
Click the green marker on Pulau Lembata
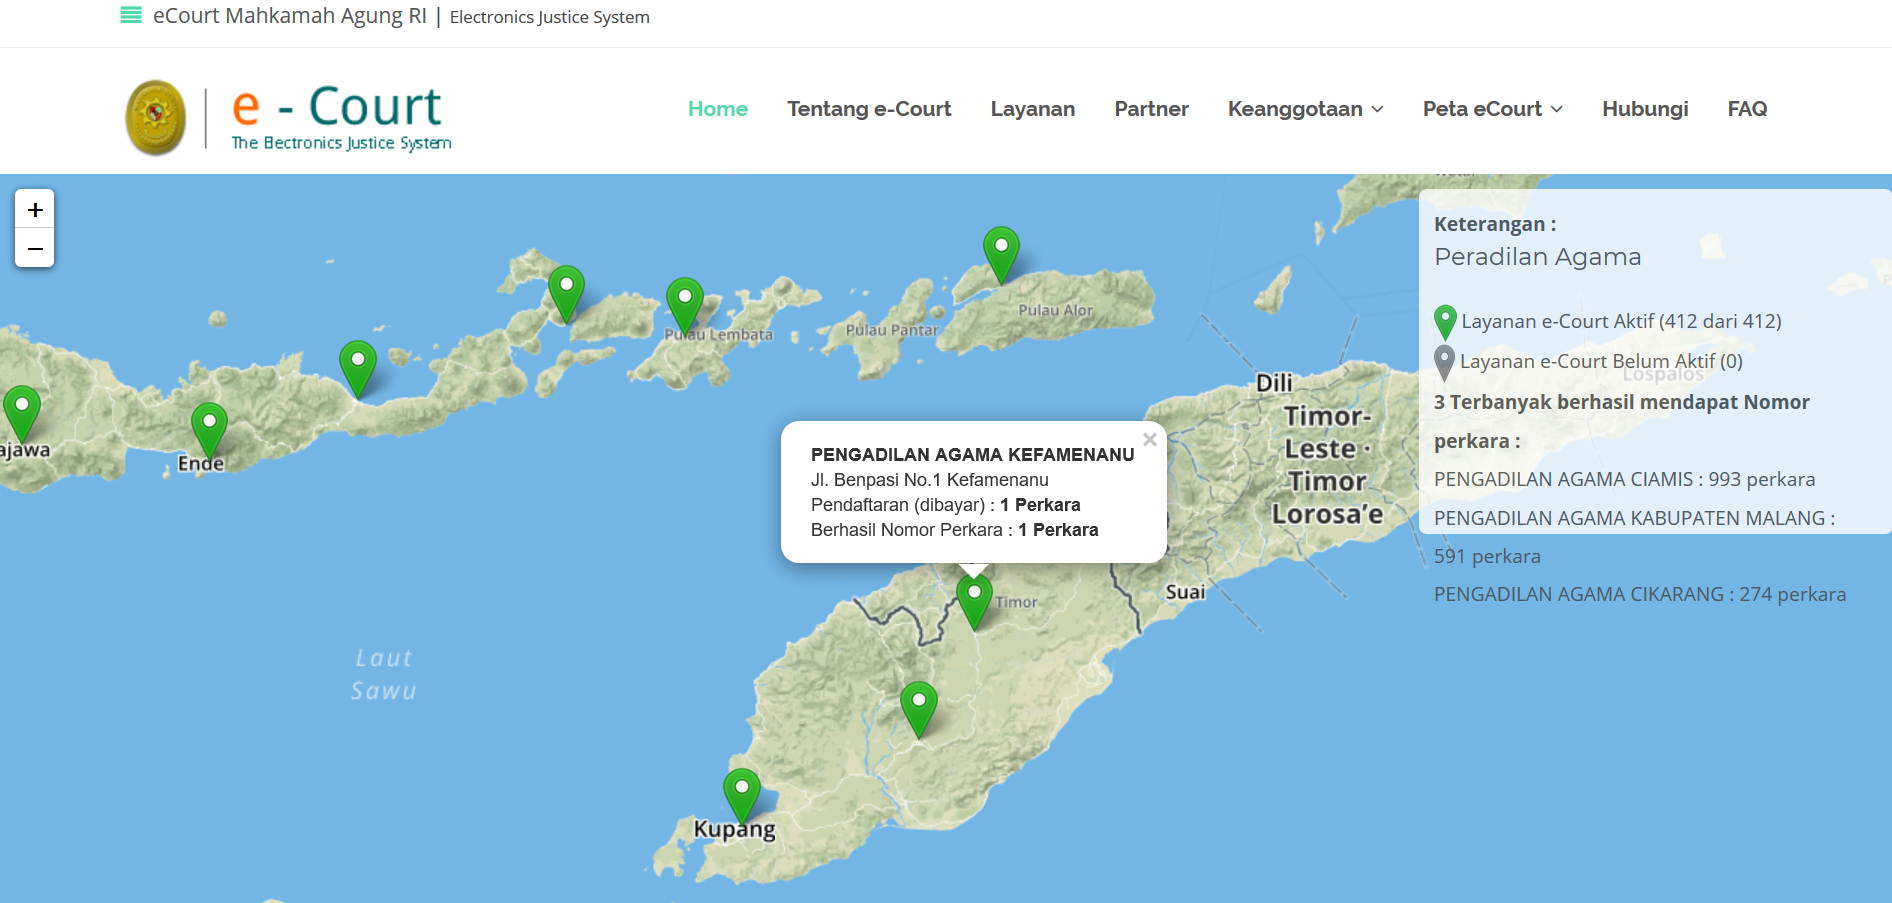[685, 305]
